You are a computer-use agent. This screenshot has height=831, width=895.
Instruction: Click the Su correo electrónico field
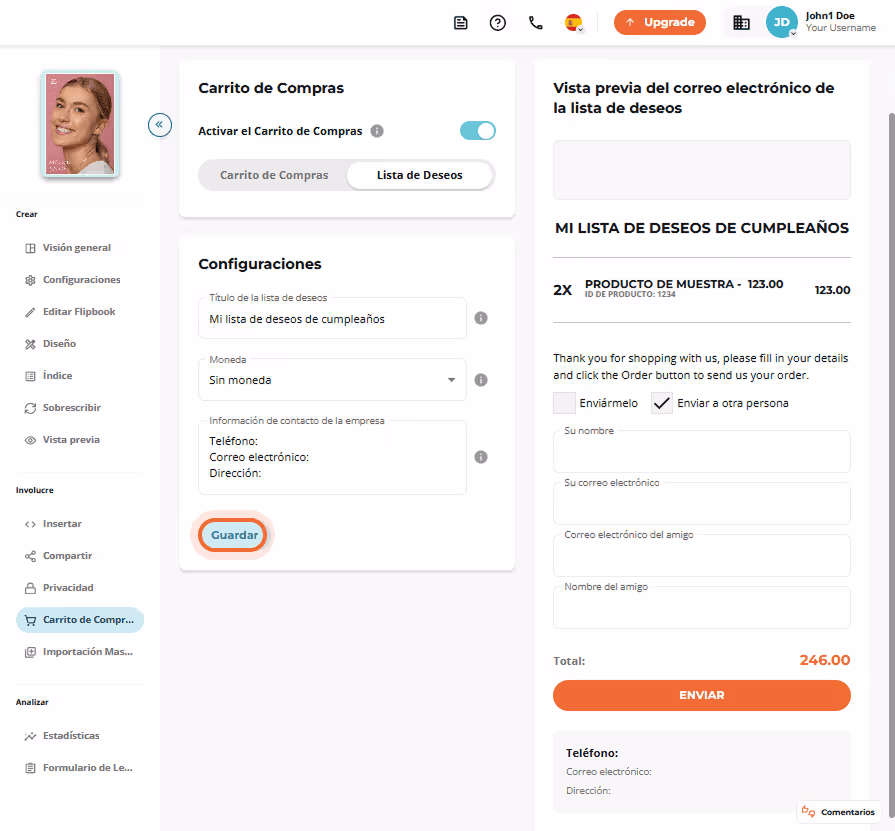(702, 504)
